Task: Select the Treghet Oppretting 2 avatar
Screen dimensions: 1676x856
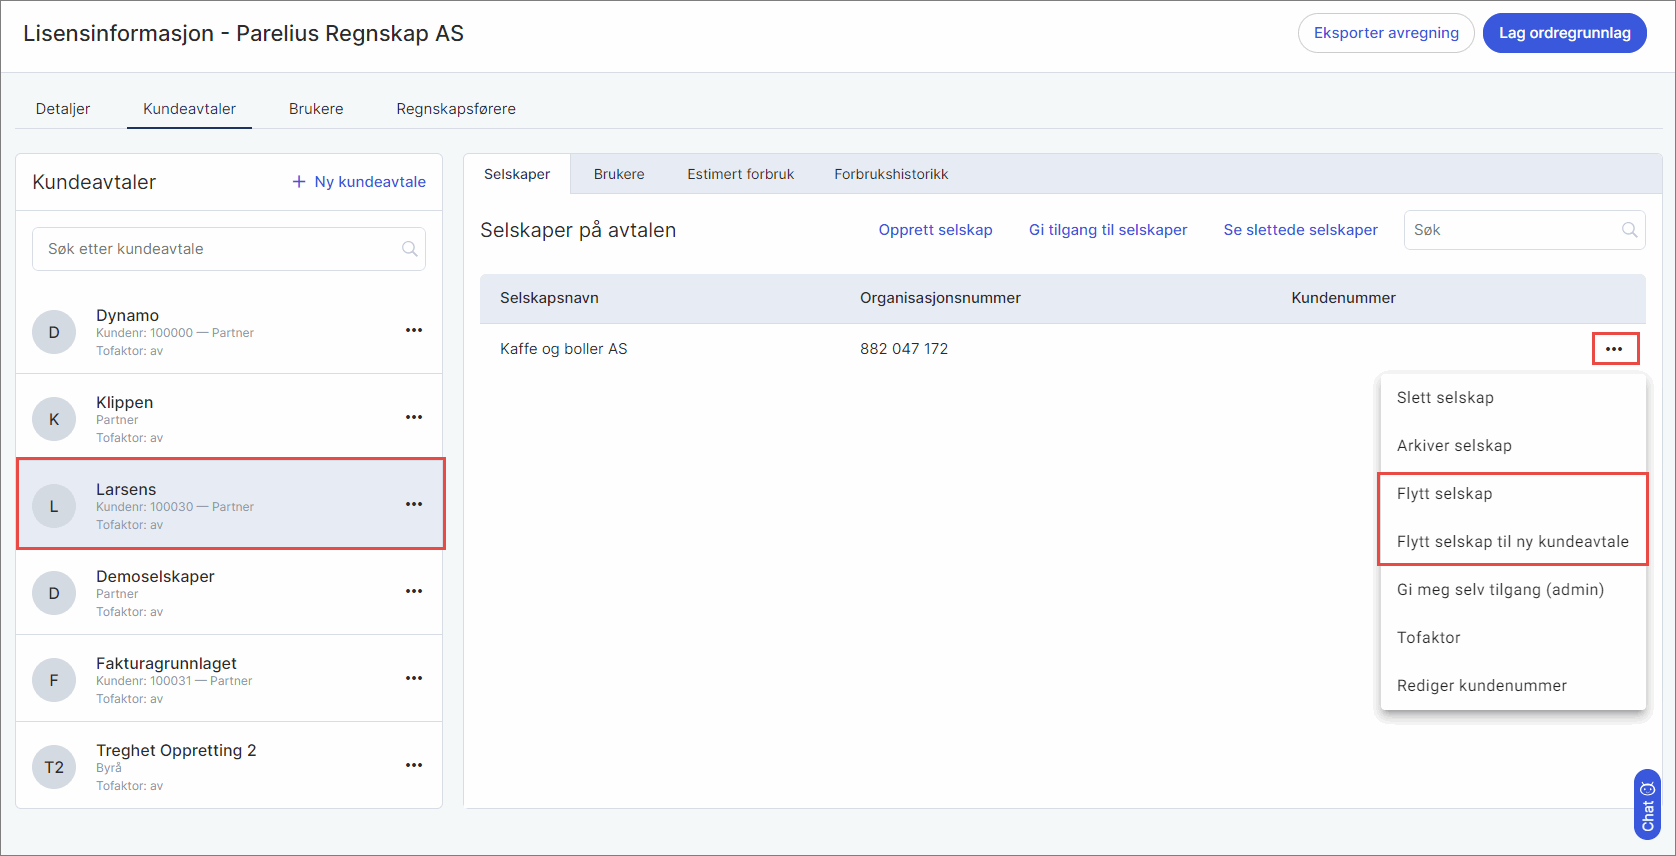Action: point(54,767)
